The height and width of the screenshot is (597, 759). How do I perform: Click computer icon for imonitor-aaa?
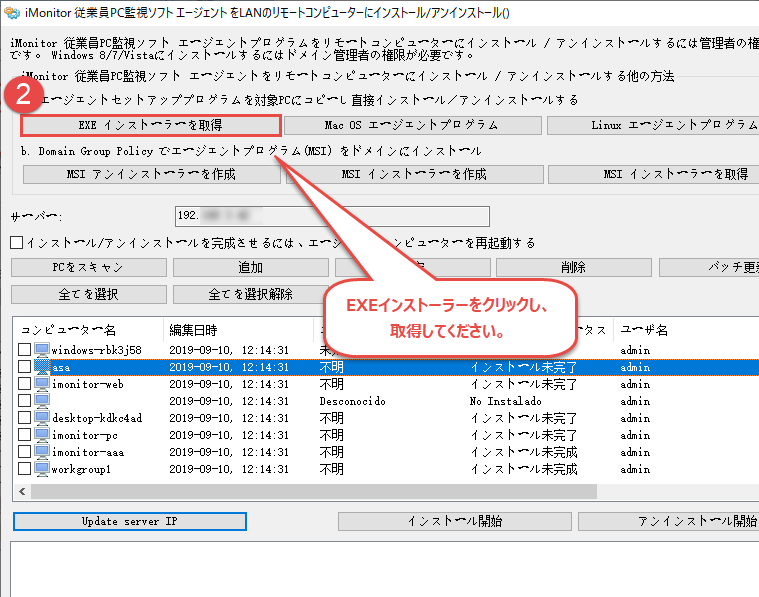42,452
